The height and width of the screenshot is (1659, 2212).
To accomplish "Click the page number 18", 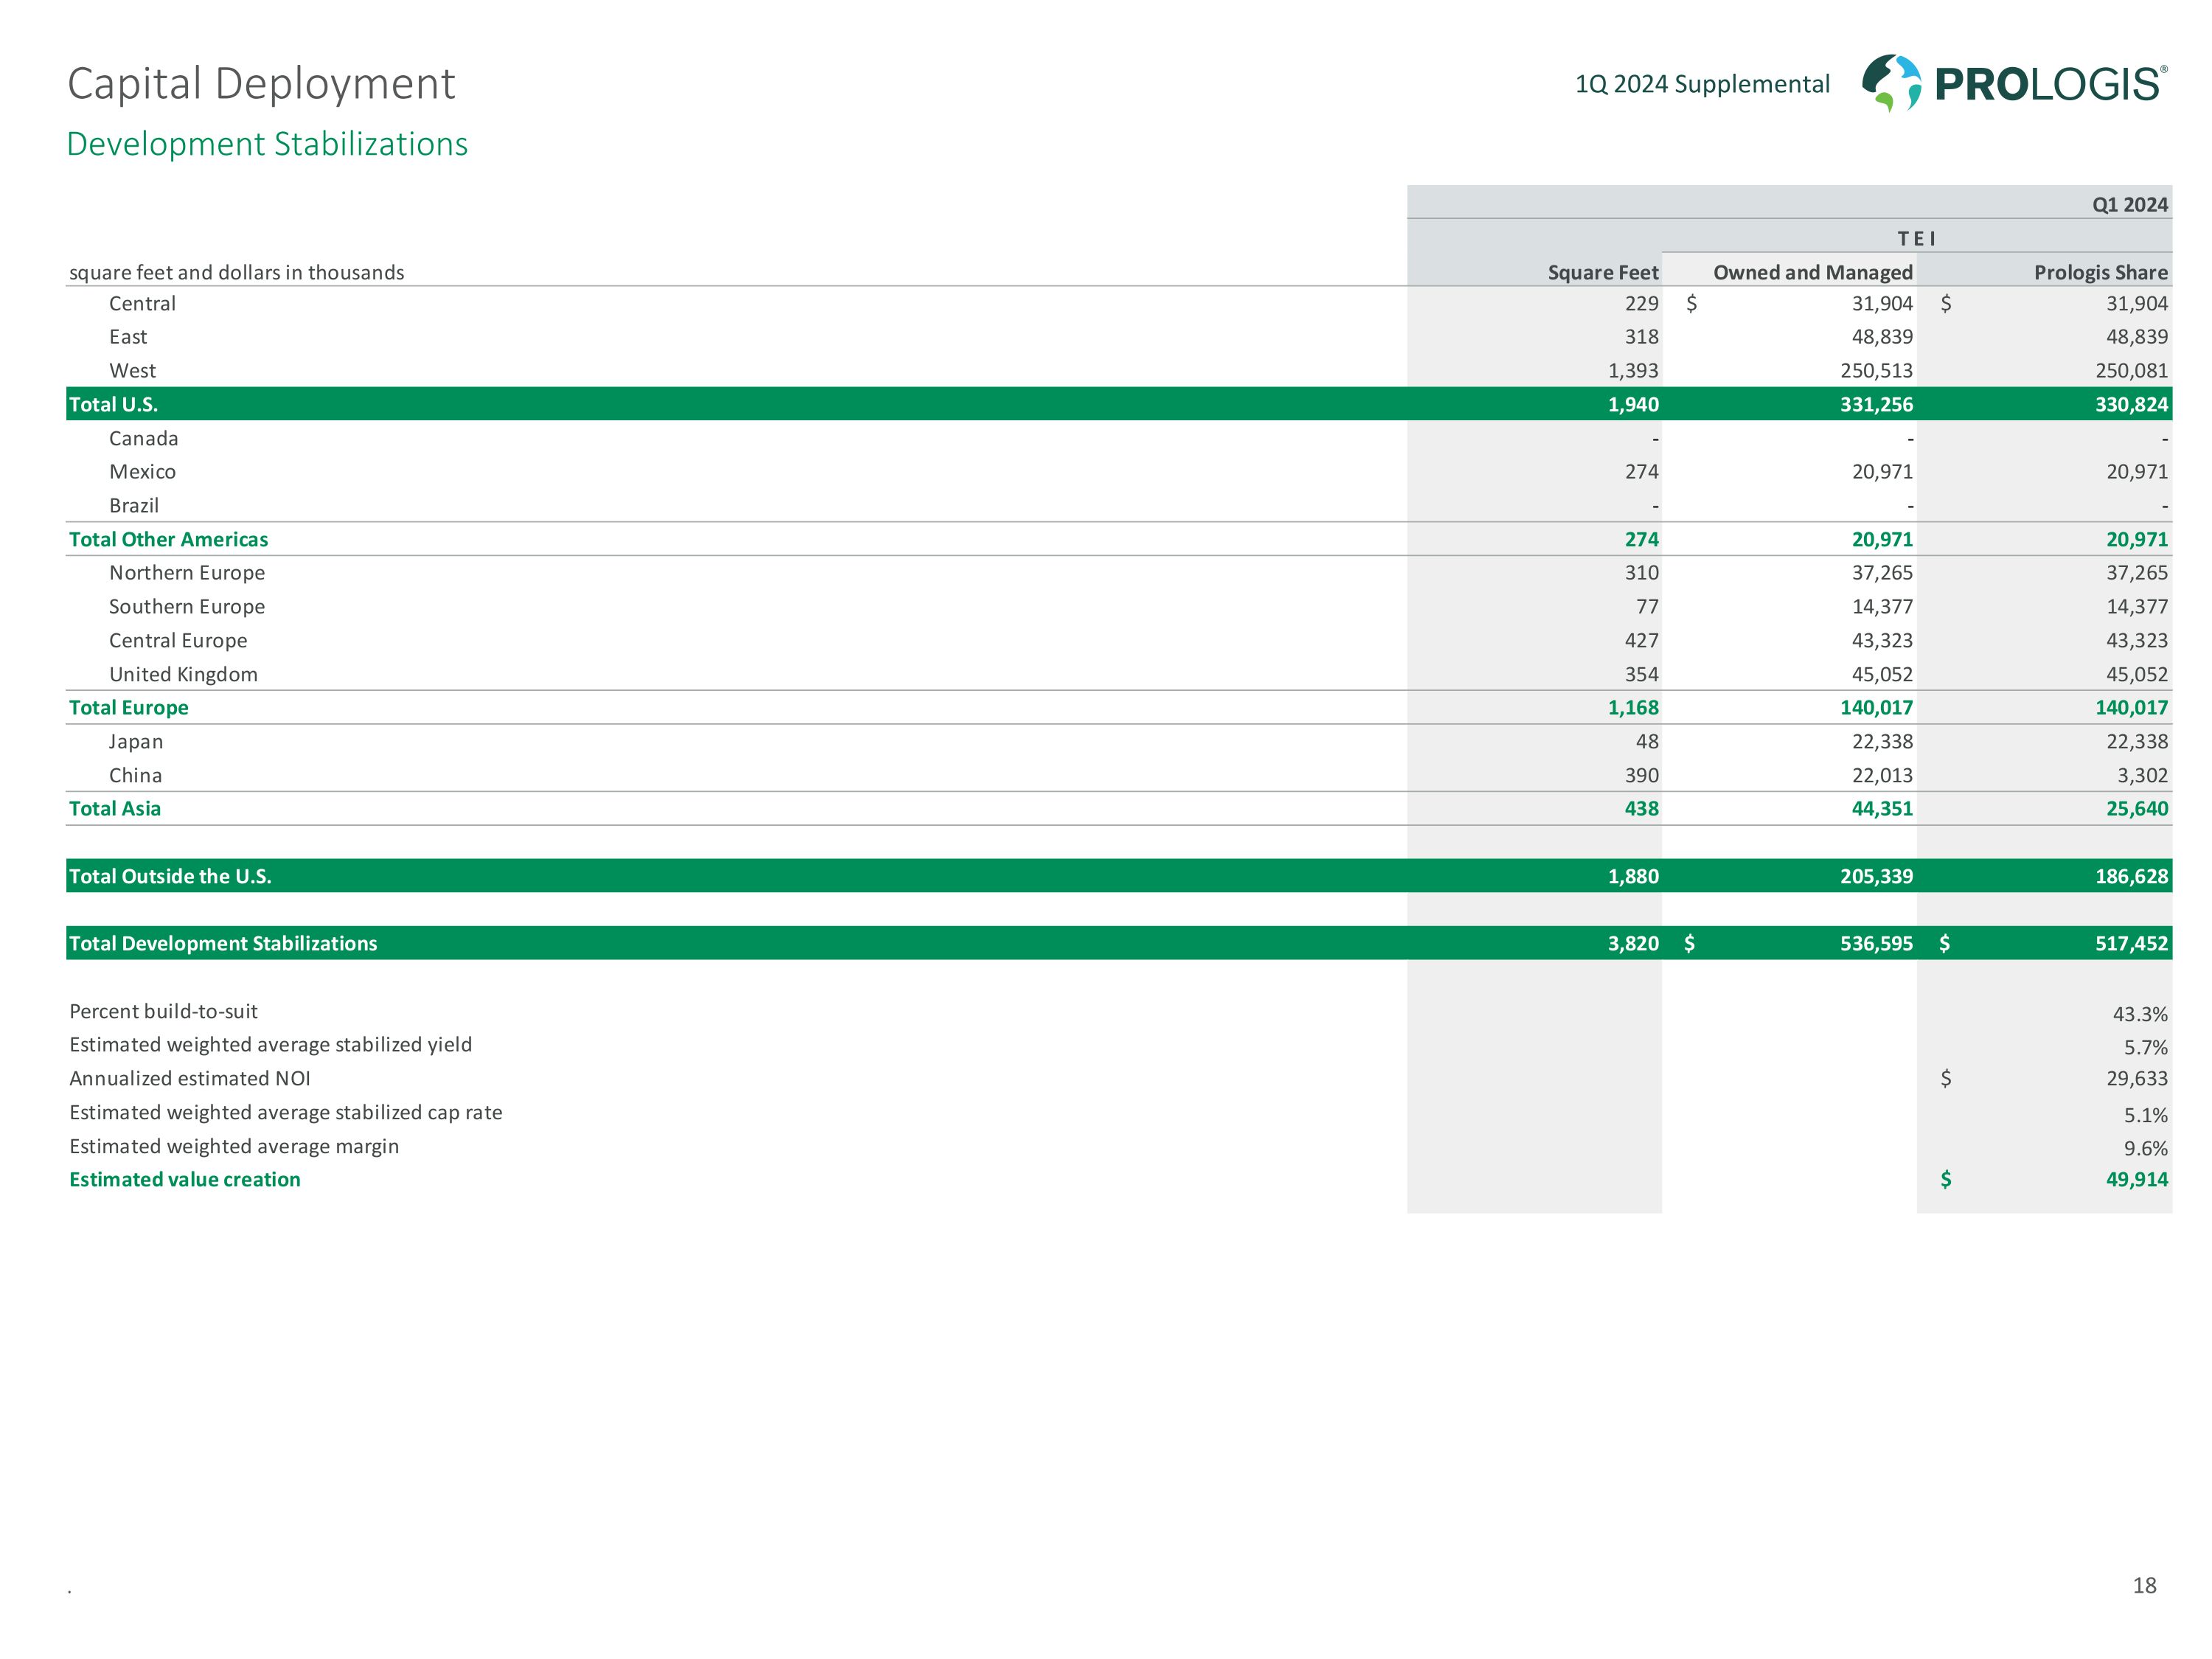I will click(x=2144, y=1585).
